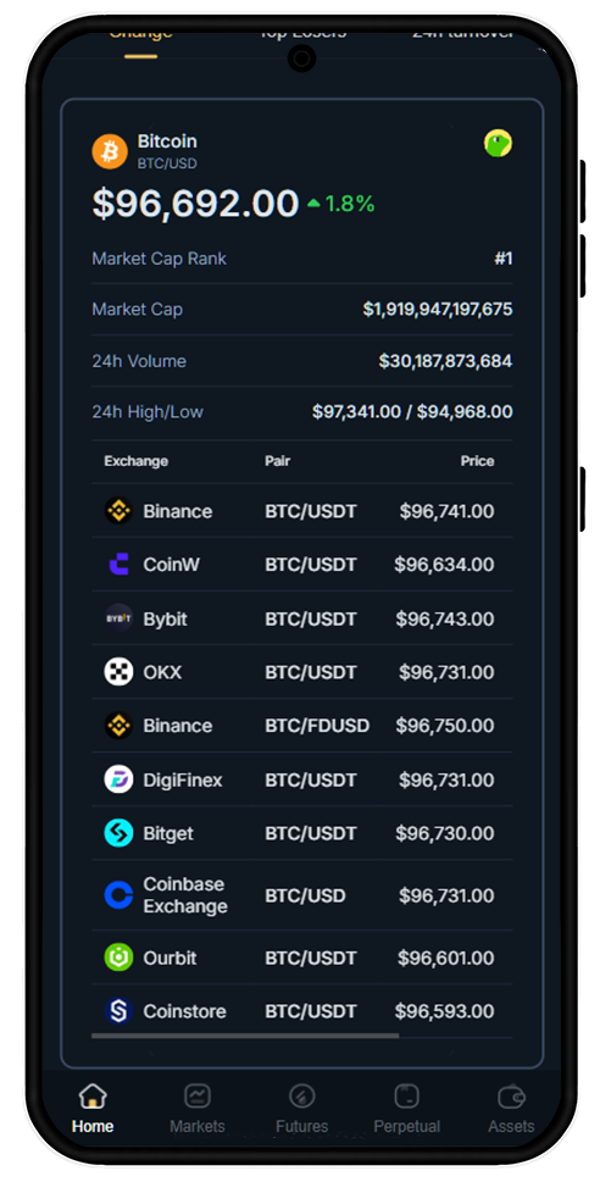Tap the Bitget exchange logo
600x1182 pixels.
pyautogui.click(x=119, y=833)
